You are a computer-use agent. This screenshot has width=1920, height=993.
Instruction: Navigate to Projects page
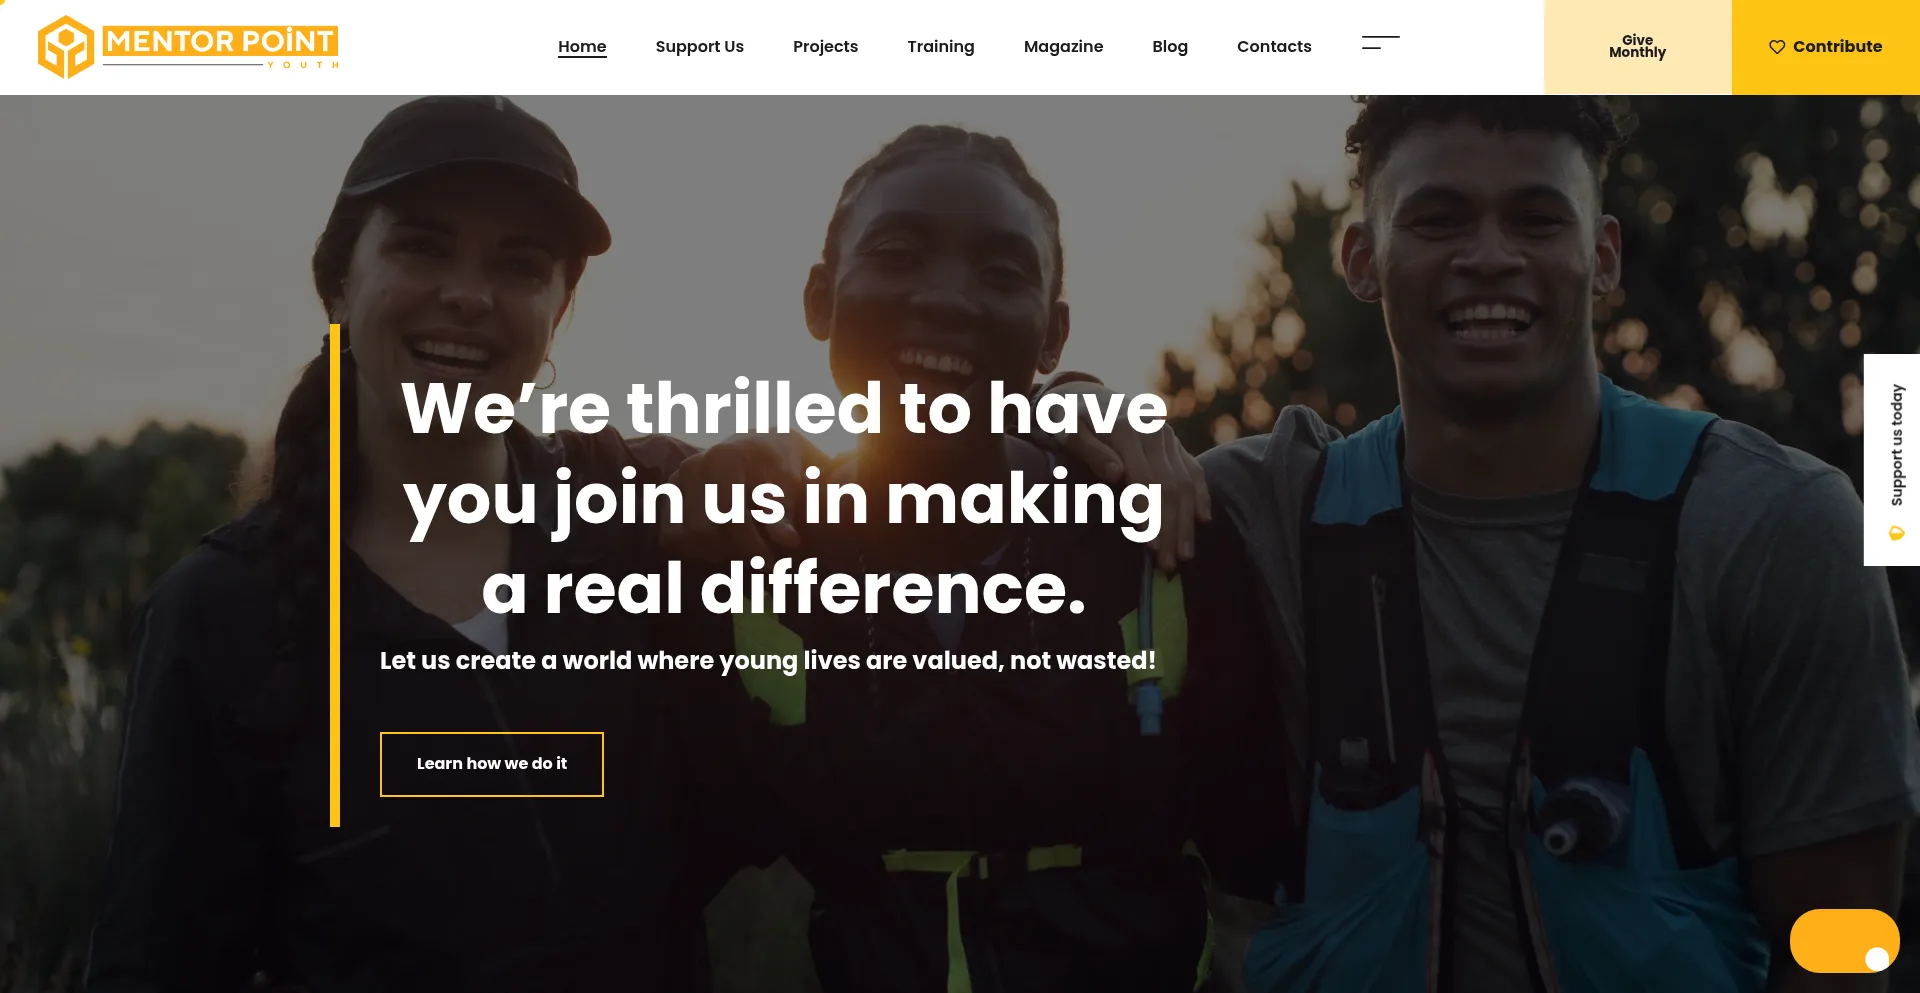(x=825, y=47)
